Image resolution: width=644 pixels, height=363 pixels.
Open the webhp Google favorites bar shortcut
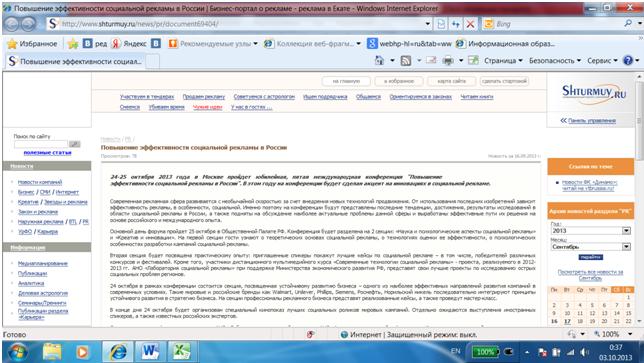(x=409, y=44)
